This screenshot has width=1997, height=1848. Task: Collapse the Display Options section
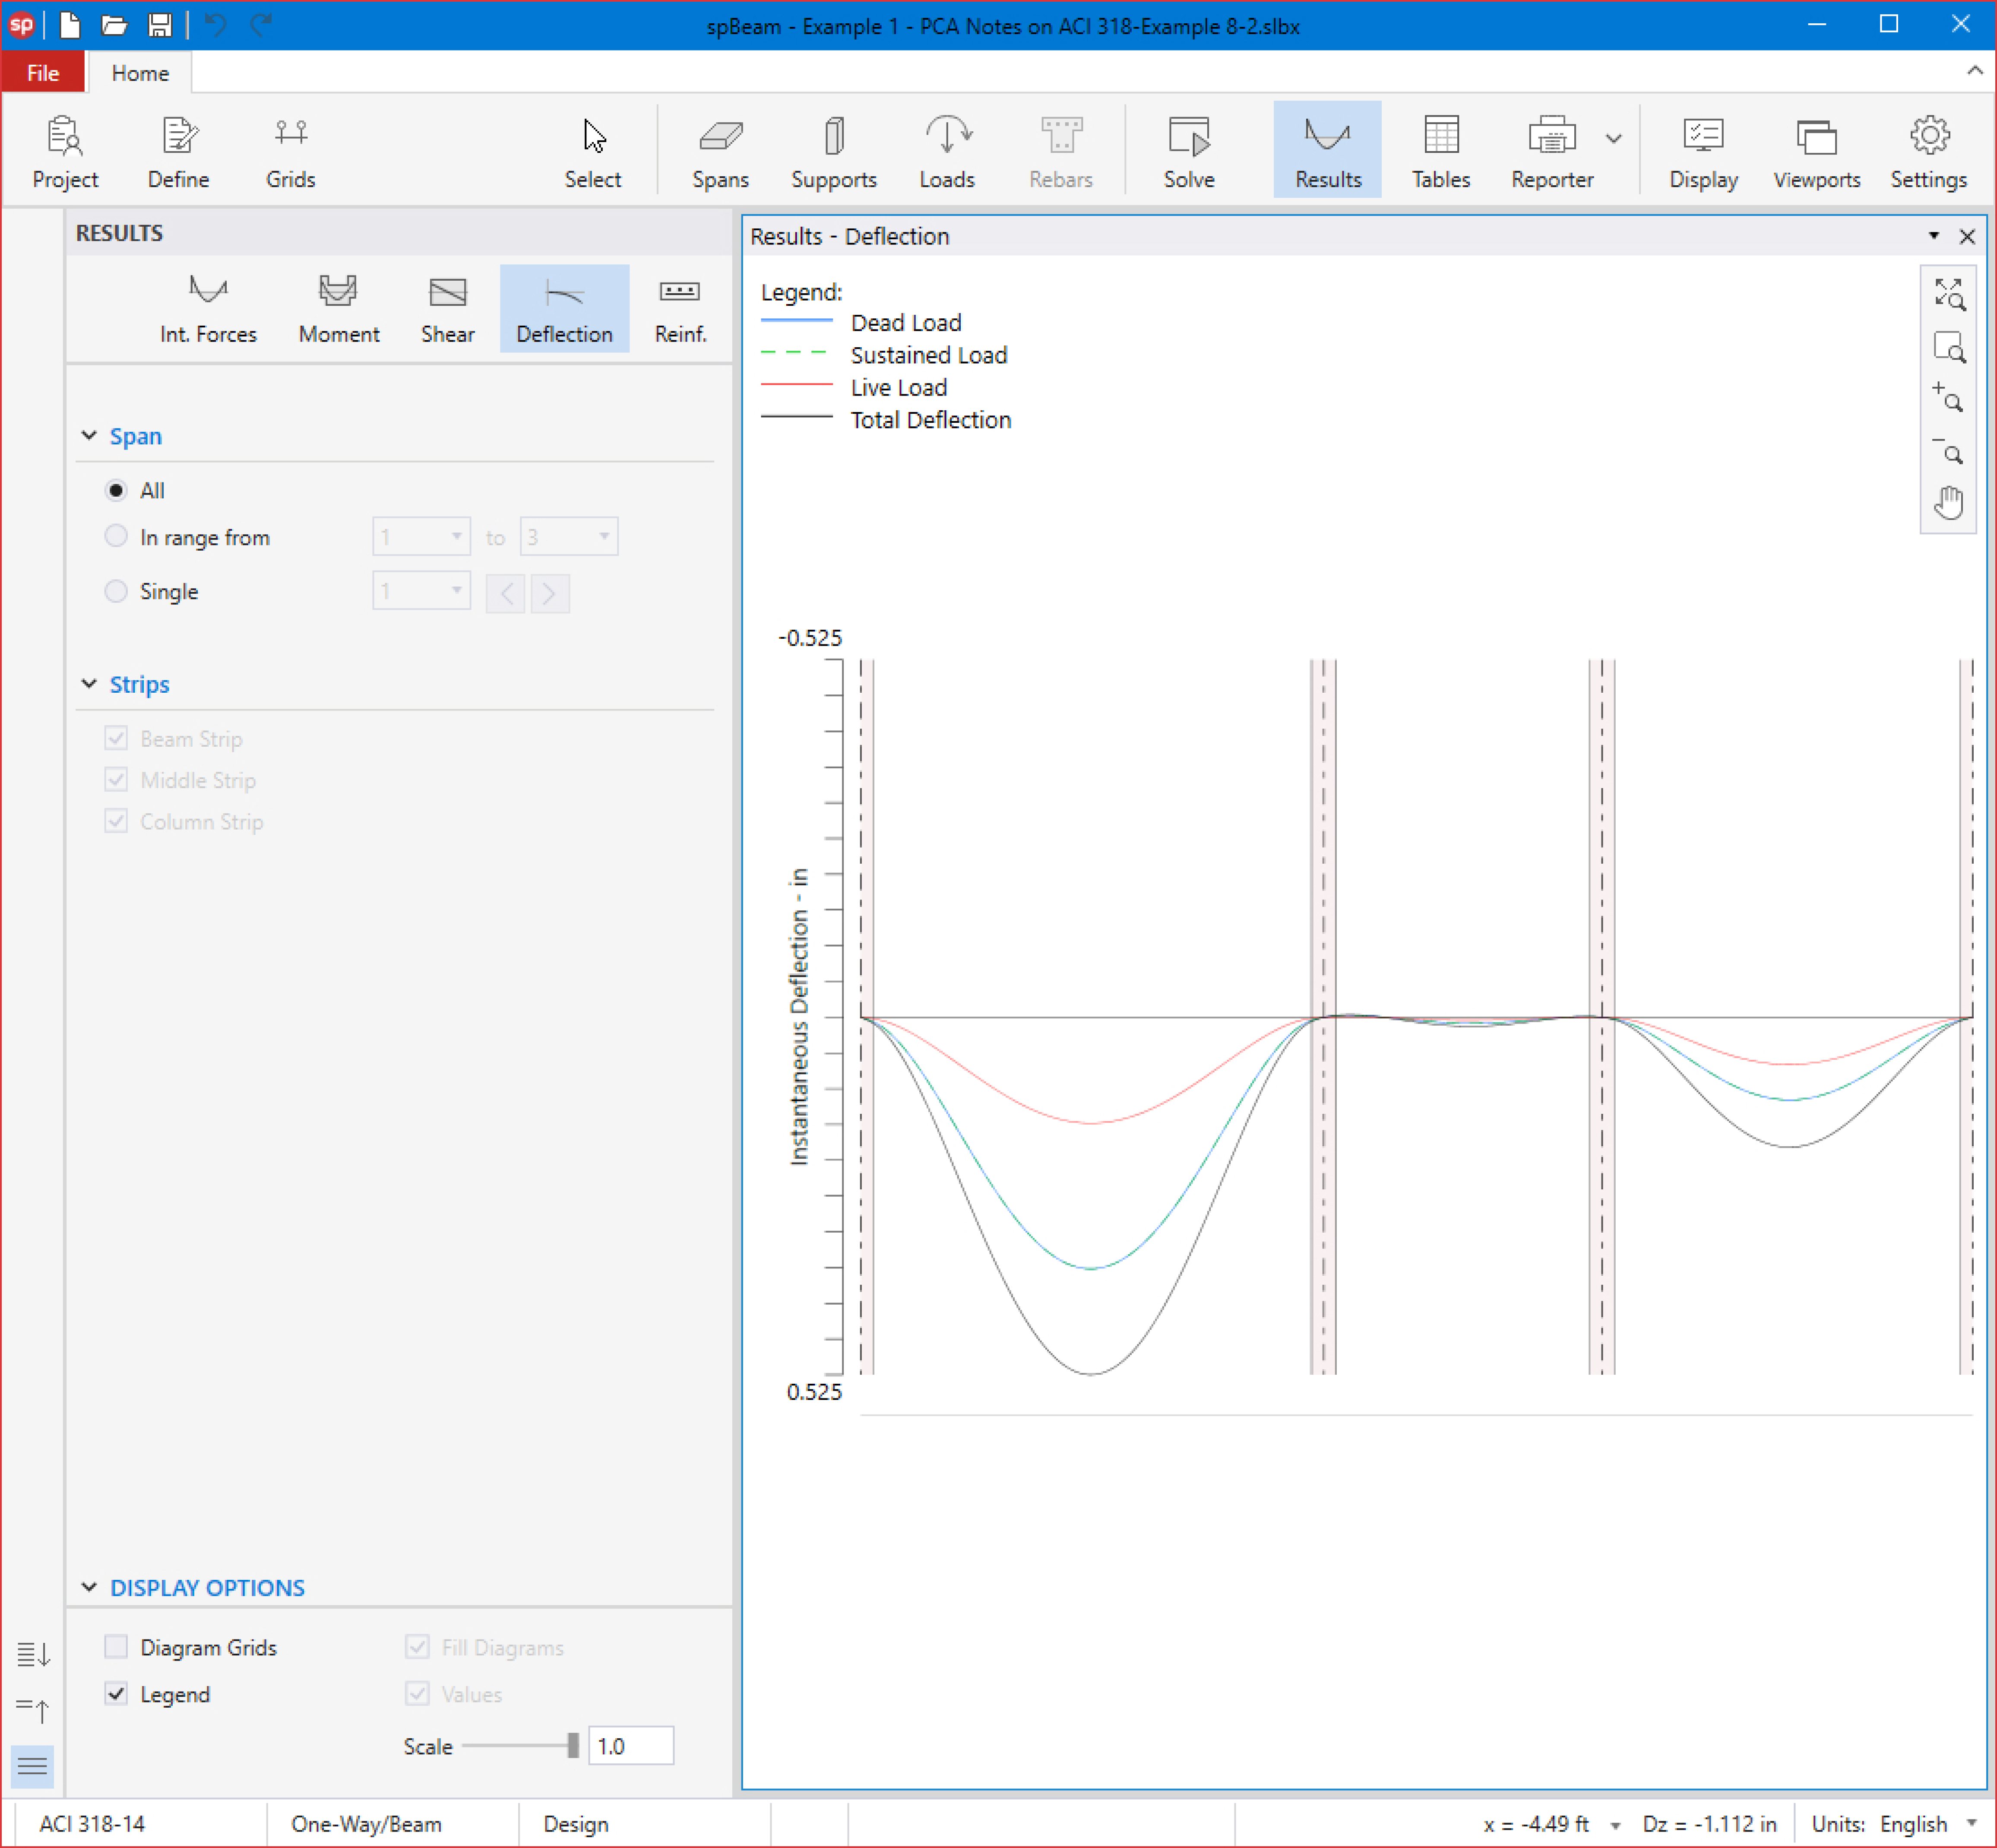click(89, 1587)
